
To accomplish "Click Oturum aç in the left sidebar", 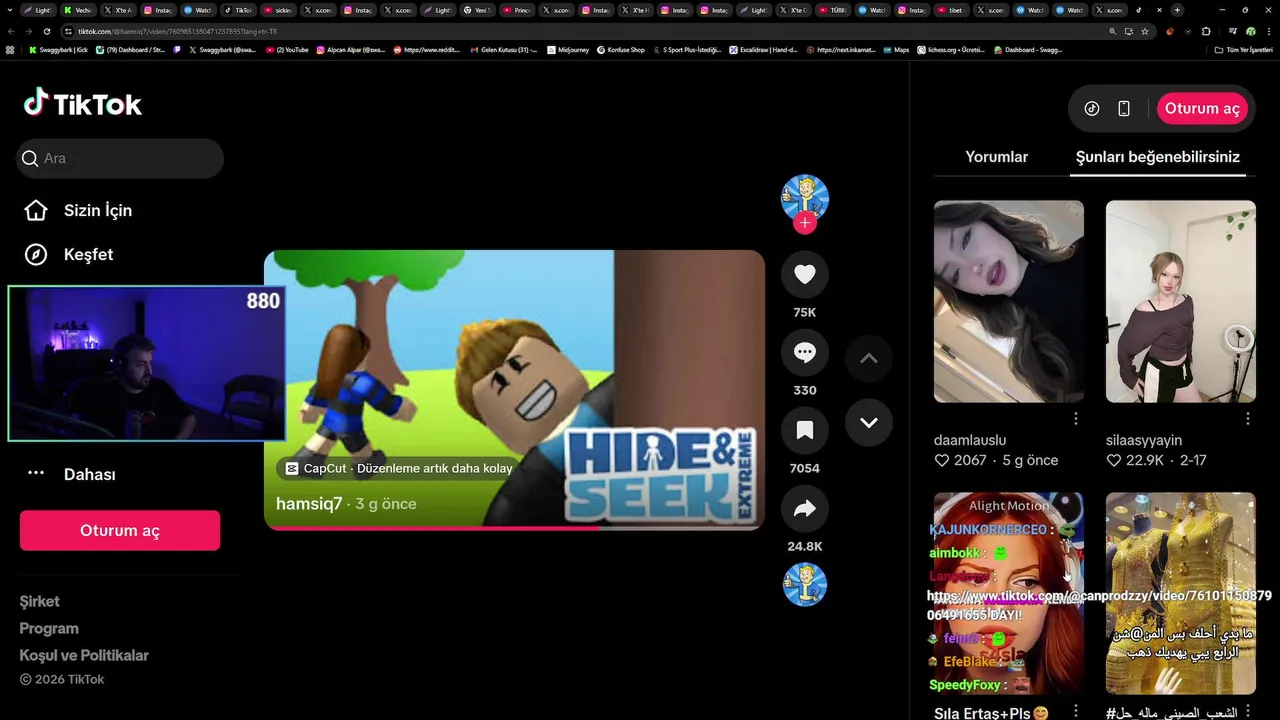I will (120, 530).
